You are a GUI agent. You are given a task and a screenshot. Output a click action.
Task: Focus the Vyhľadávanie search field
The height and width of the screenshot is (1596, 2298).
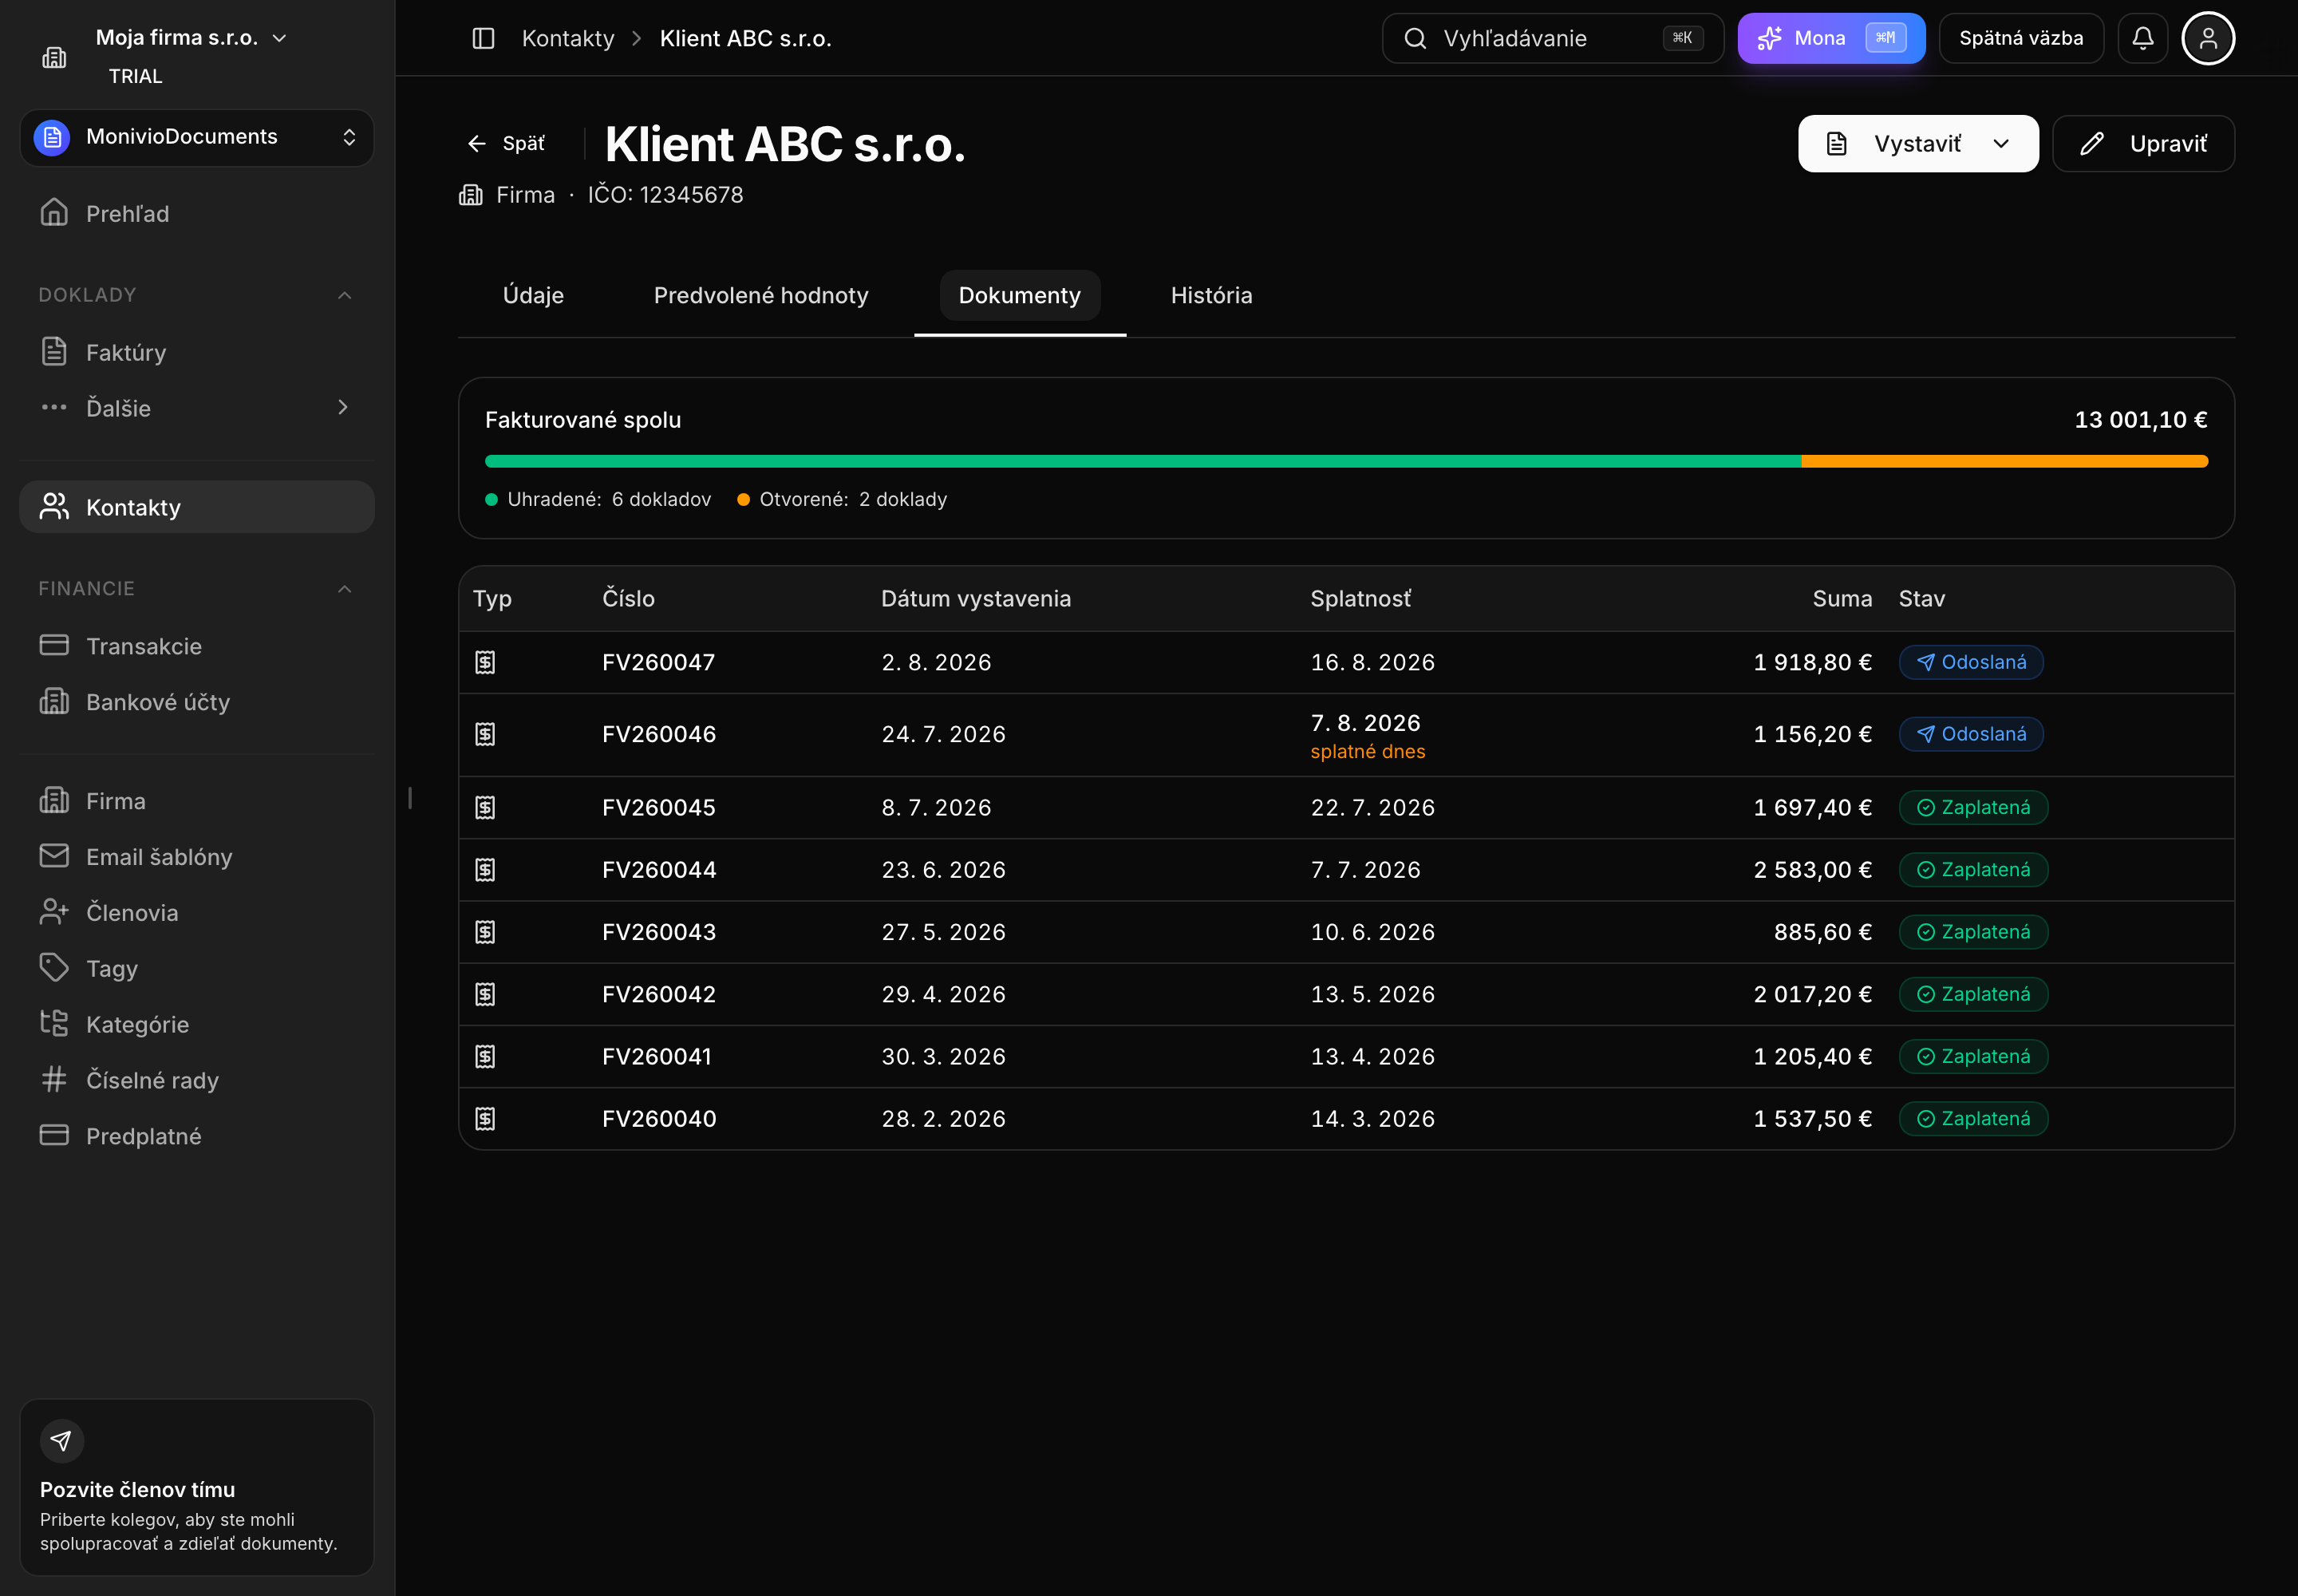(x=1552, y=38)
